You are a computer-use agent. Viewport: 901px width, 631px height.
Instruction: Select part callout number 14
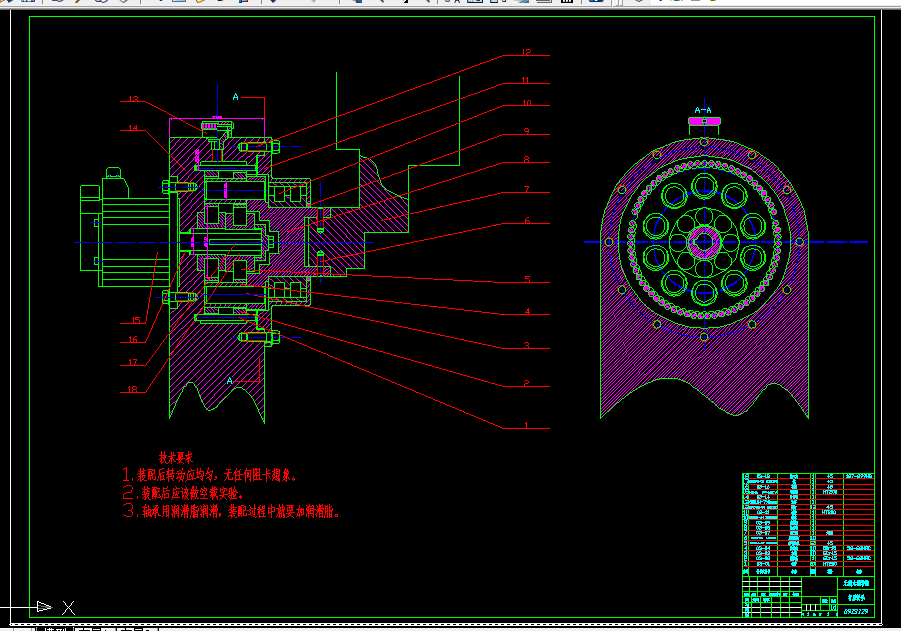point(133,128)
